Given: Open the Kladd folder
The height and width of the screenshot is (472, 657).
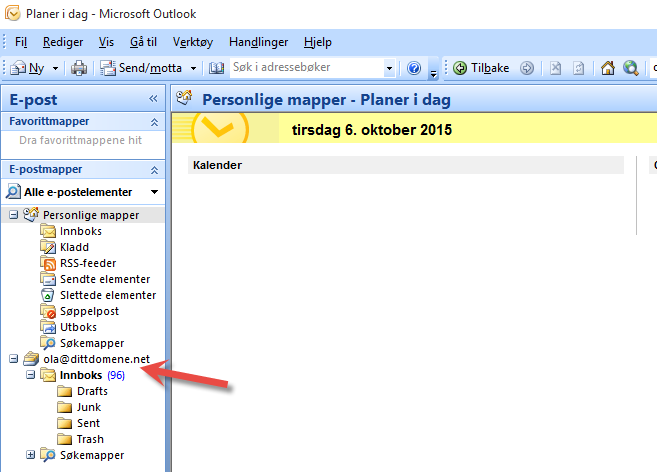Looking at the screenshot, I should 74,247.
